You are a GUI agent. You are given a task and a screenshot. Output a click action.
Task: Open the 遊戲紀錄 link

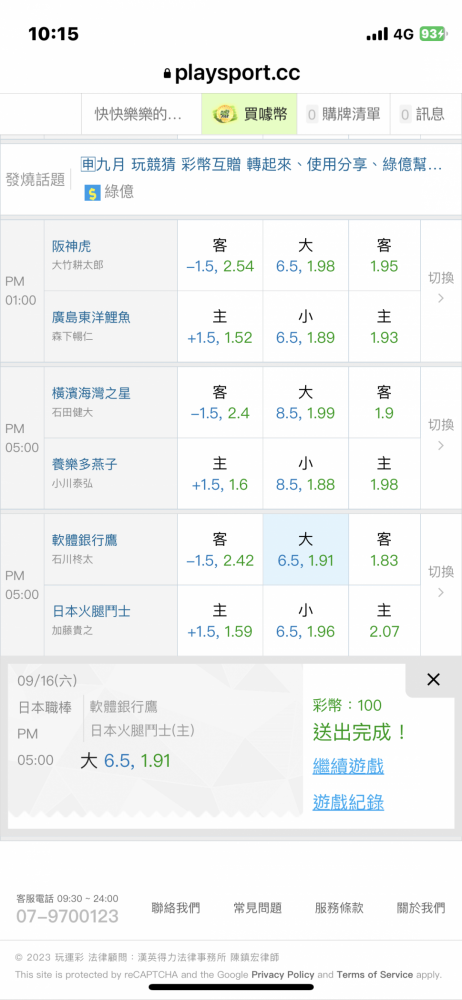coord(348,802)
